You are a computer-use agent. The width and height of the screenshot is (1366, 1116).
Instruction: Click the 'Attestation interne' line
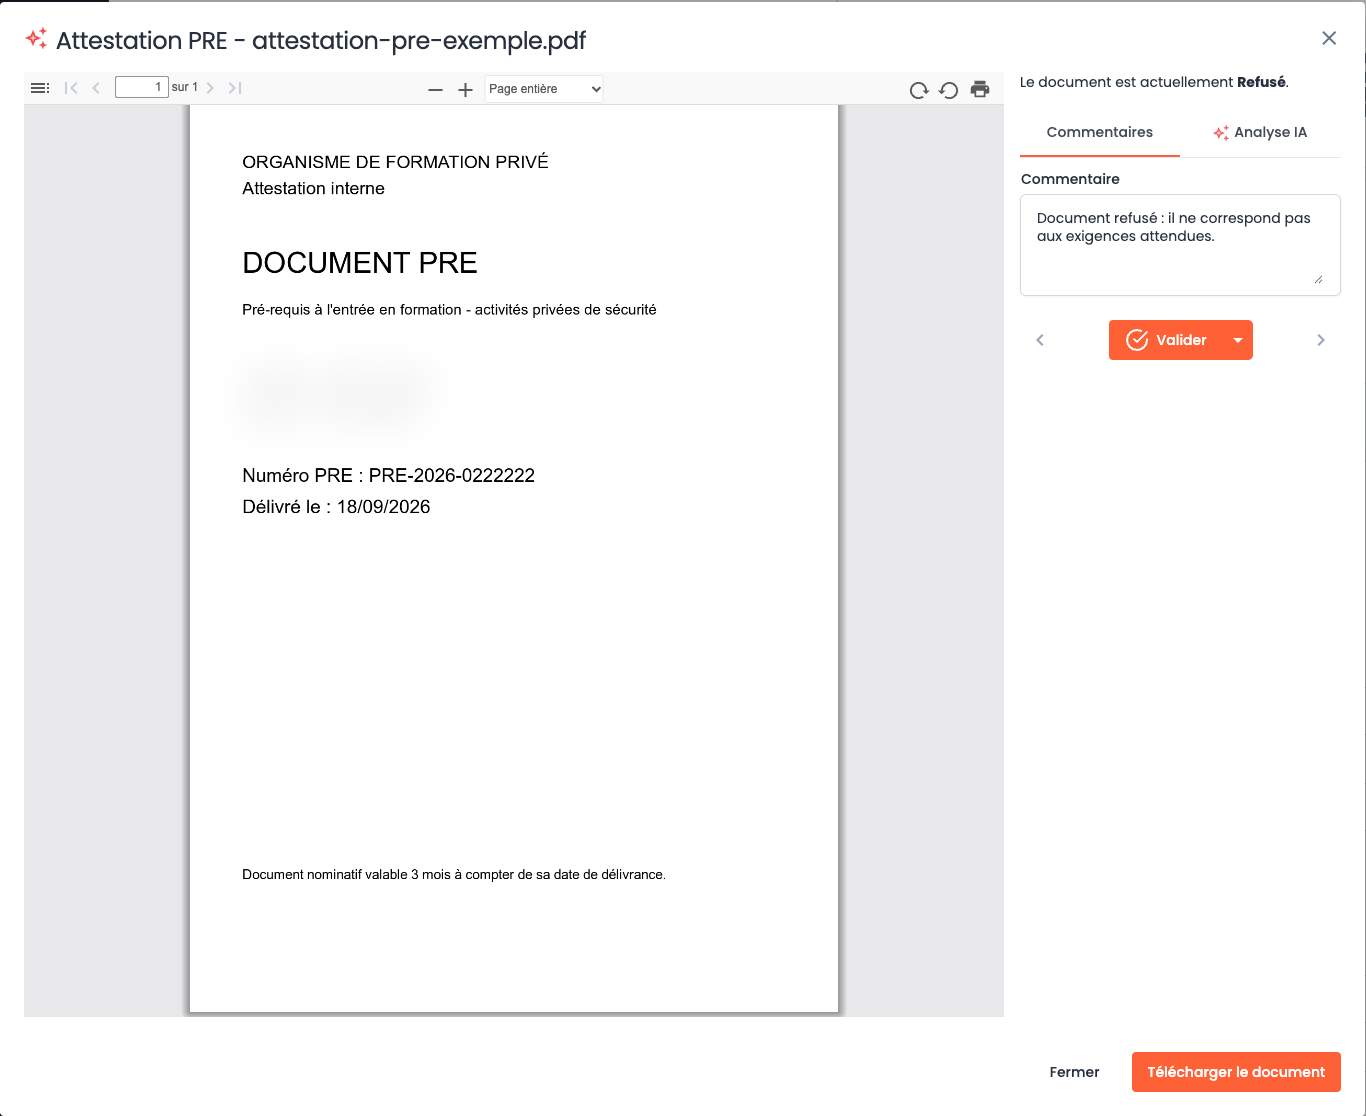313,188
